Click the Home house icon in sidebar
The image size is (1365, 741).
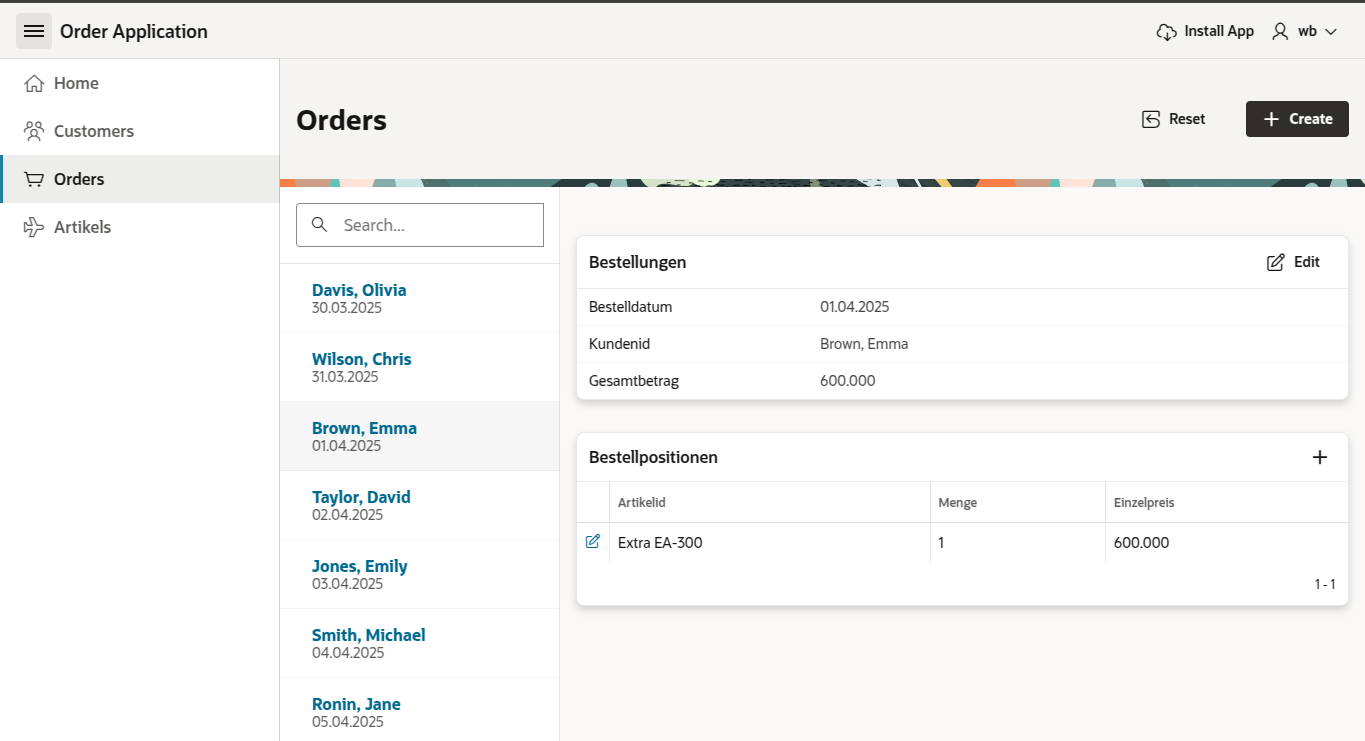[33, 83]
